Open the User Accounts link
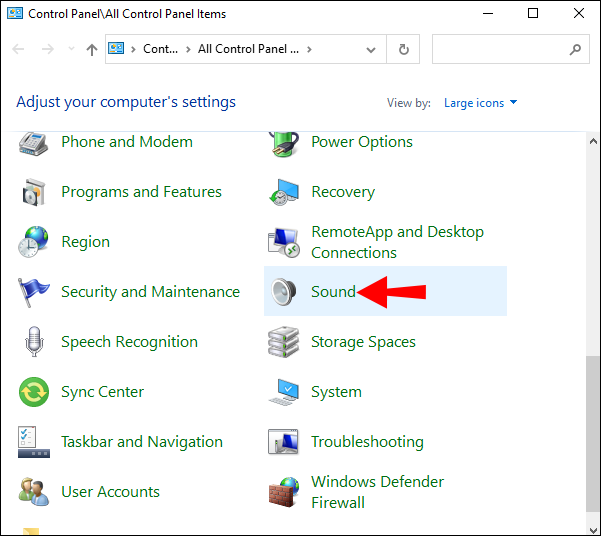The image size is (601, 536). click(x=110, y=492)
